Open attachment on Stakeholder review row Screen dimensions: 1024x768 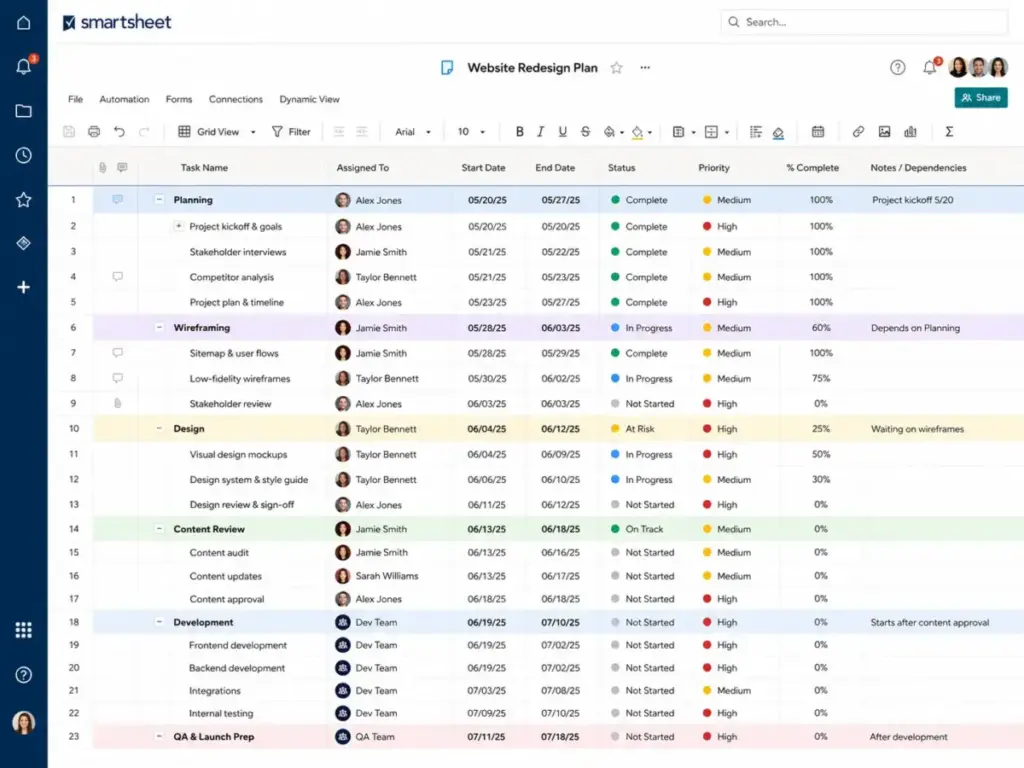pyautogui.click(x=118, y=404)
